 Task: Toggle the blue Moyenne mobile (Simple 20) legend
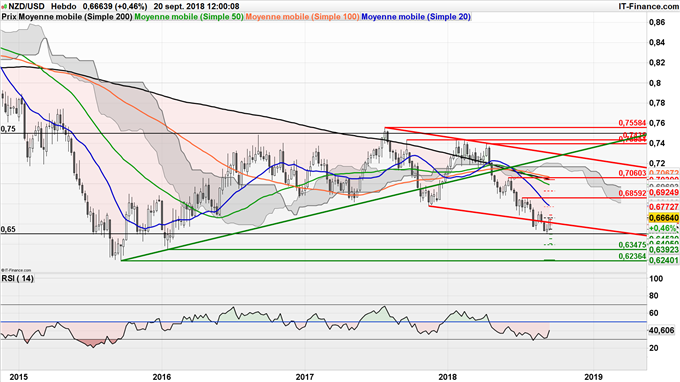(415, 17)
